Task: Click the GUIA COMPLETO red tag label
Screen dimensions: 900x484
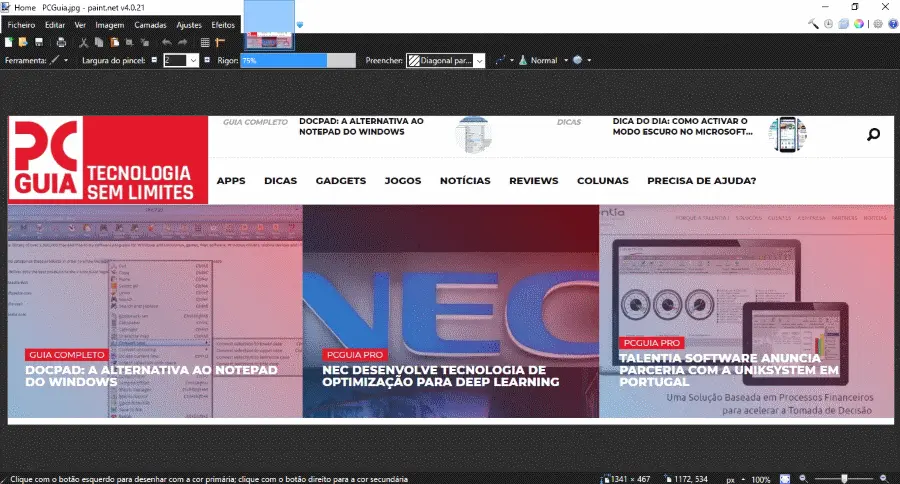Action: (x=67, y=355)
